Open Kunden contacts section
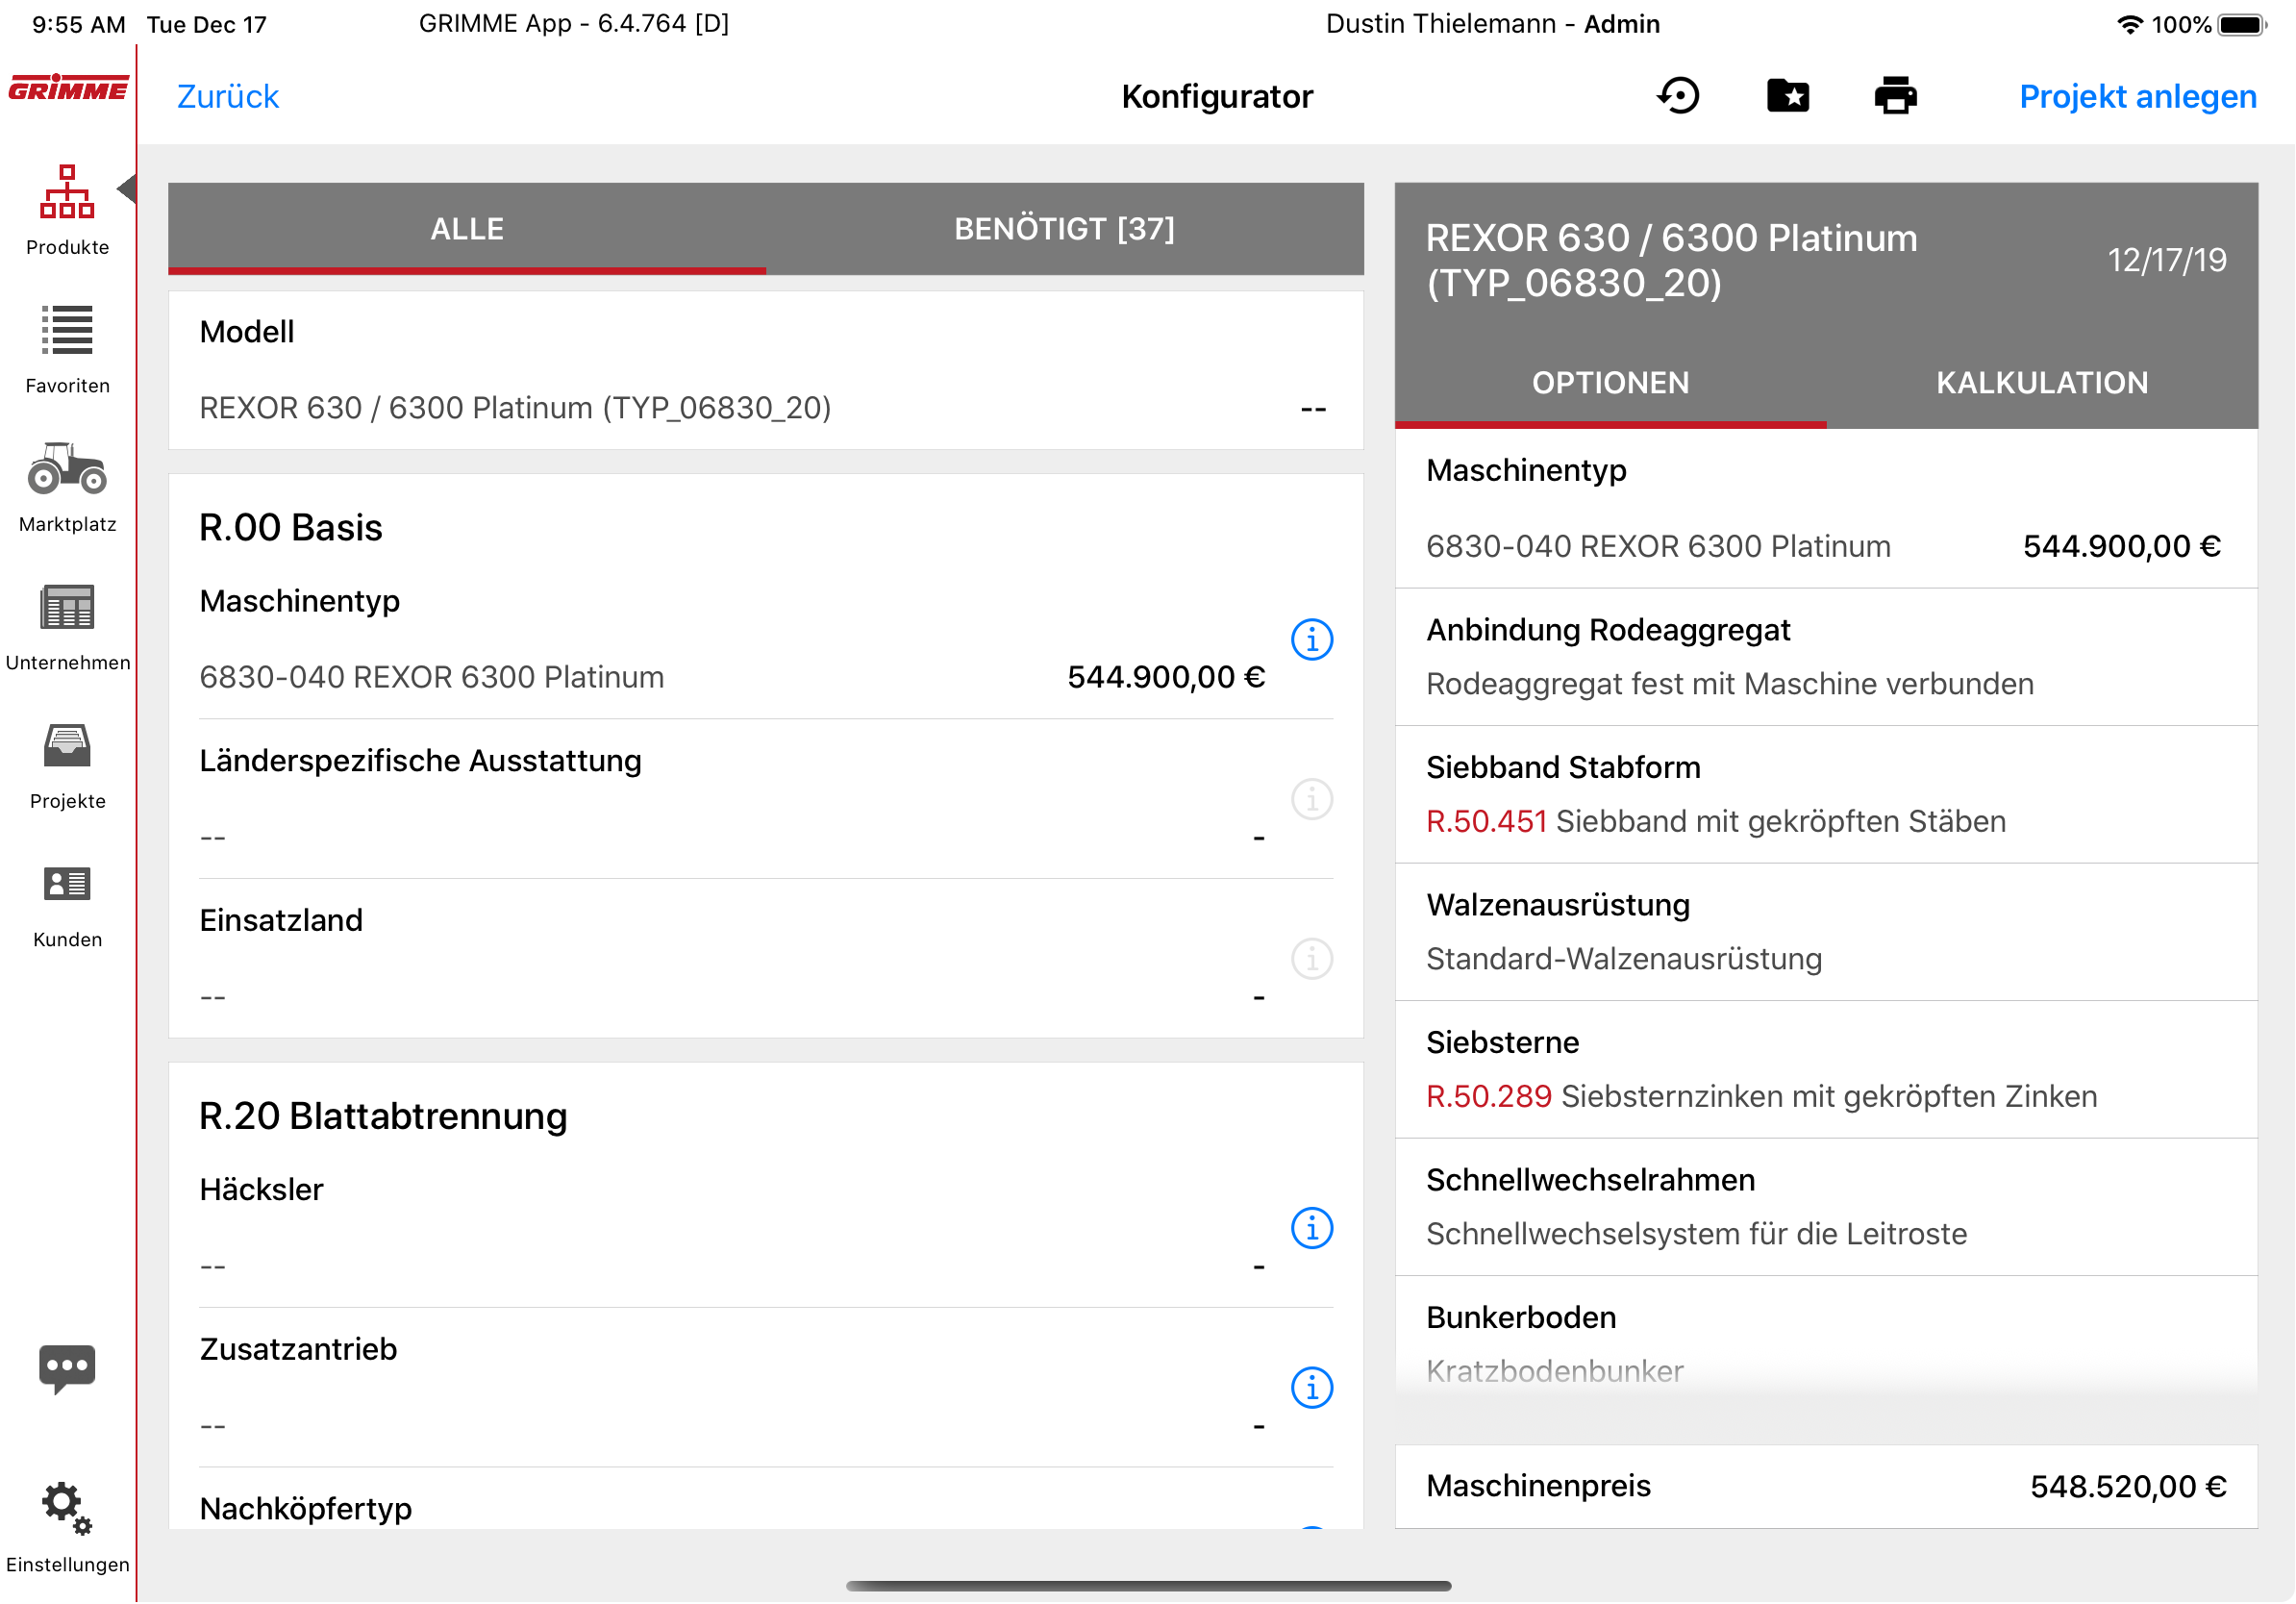This screenshot has height=1604, width=2296. point(67,901)
